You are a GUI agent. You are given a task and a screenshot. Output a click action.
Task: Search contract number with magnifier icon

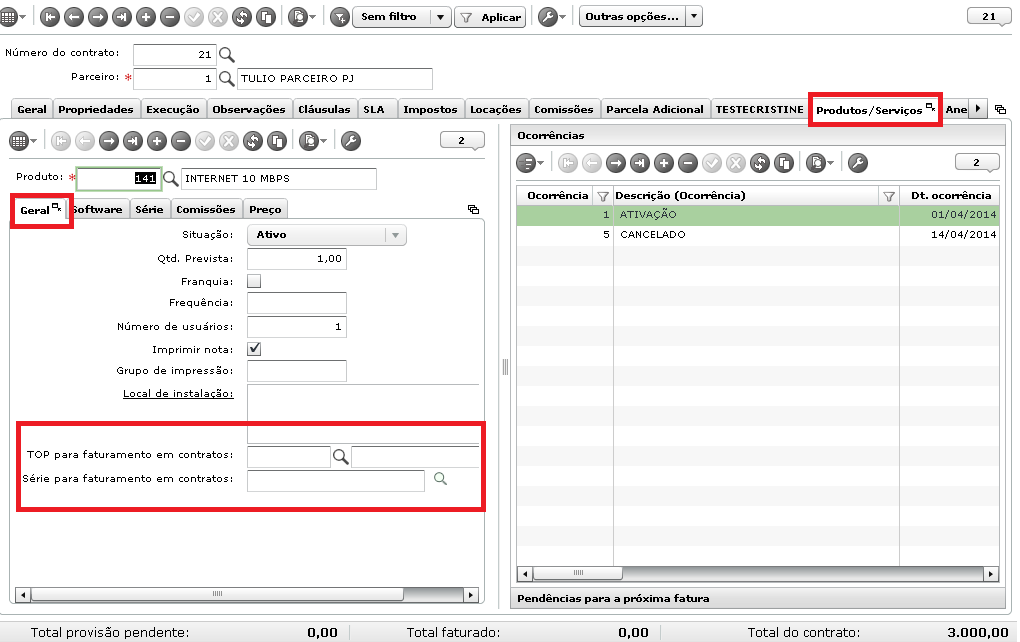[x=226, y=55]
